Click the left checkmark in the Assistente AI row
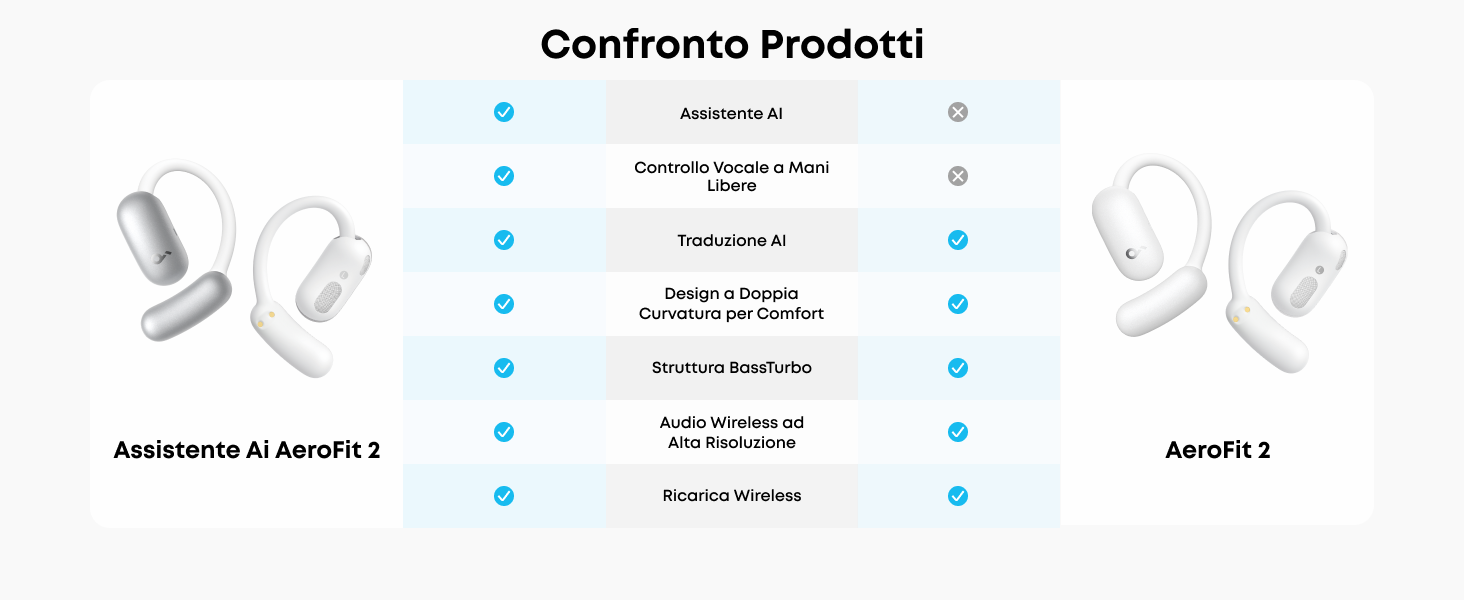The height and width of the screenshot is (600, 1464). (504, 112)
